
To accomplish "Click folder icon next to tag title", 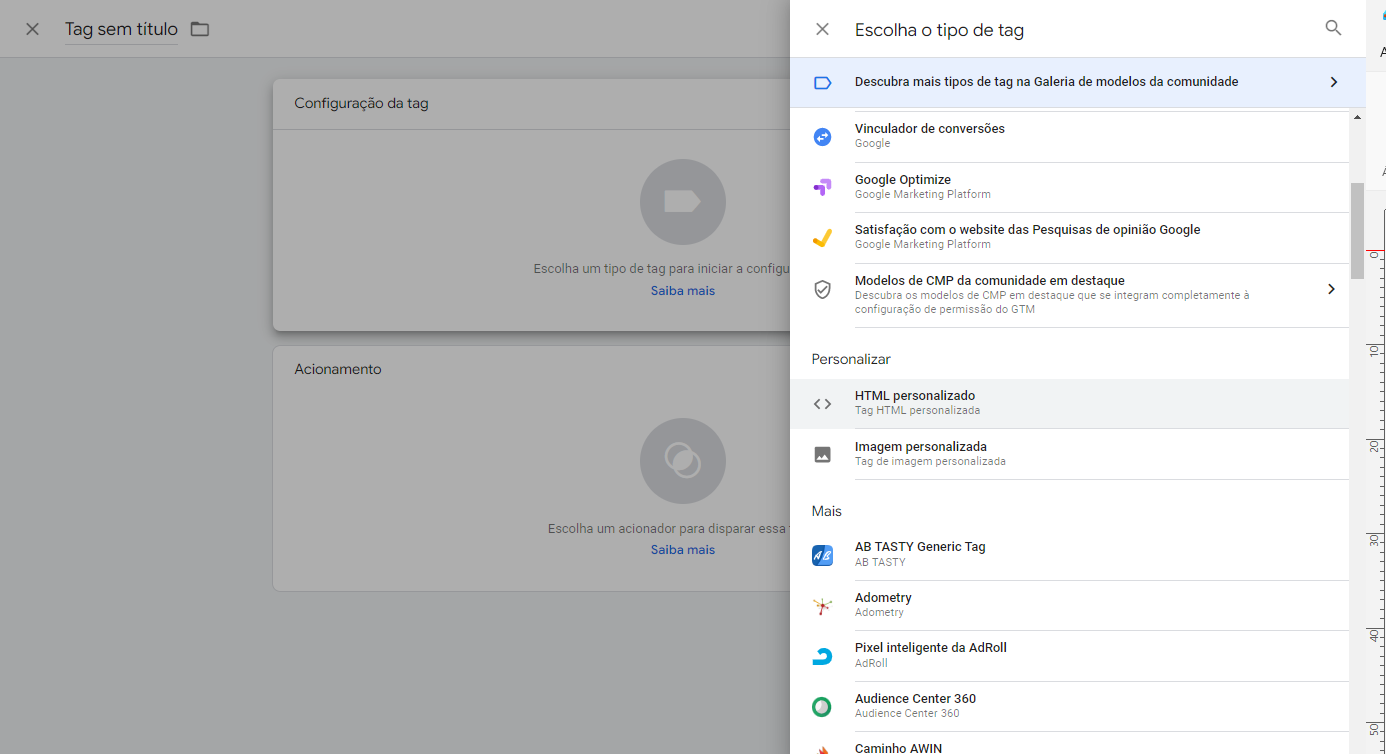I will [200, 29].
